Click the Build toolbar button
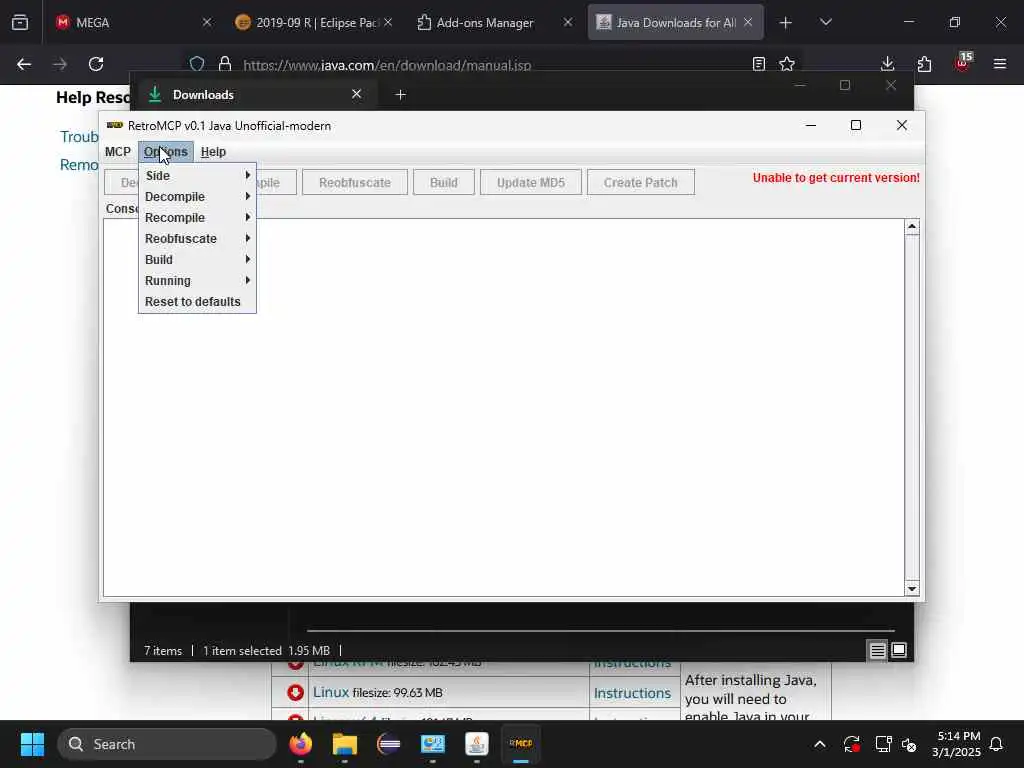 (443, 182)
